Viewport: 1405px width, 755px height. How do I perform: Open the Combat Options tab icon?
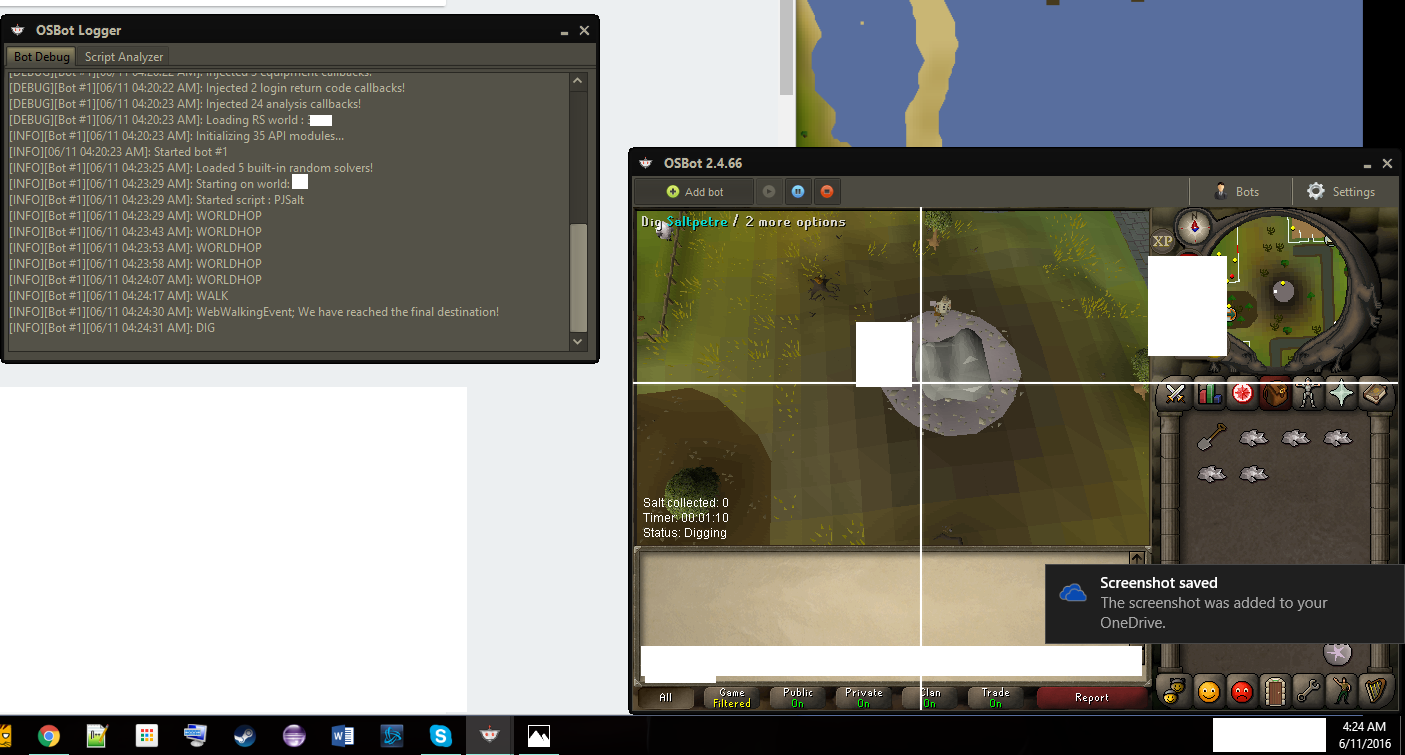(1177, 395)
